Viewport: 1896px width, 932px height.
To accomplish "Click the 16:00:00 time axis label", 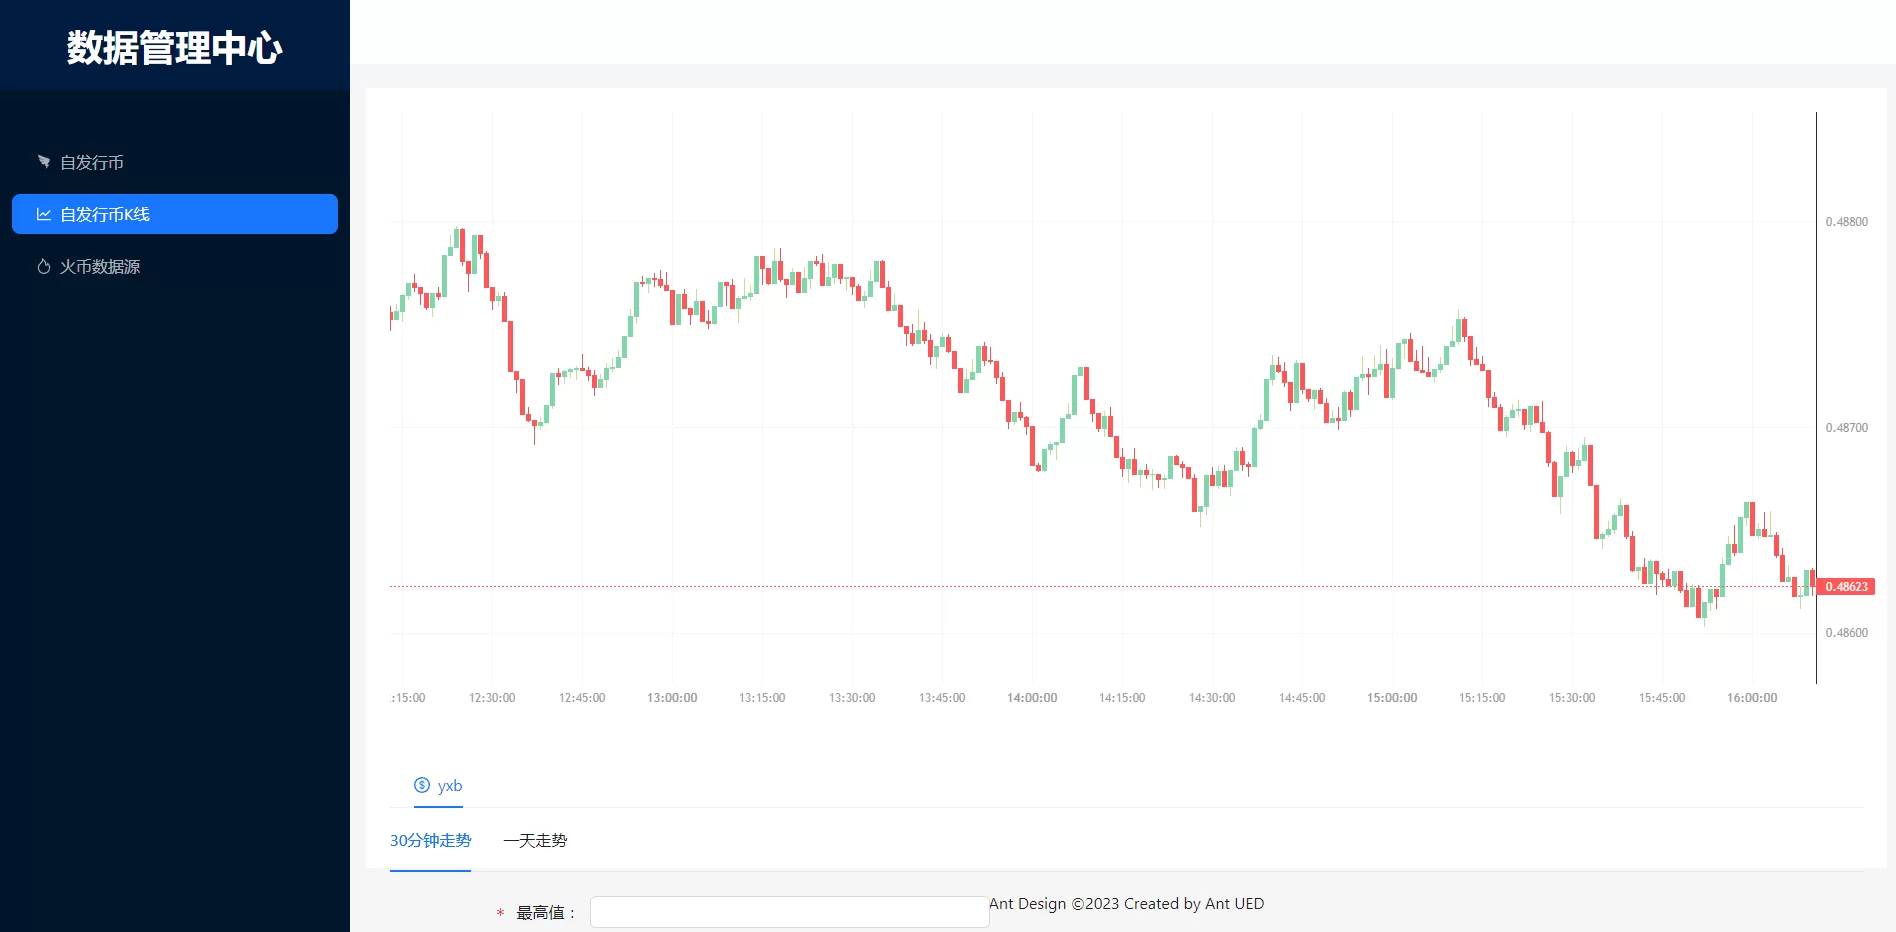I will [1752, 698].
